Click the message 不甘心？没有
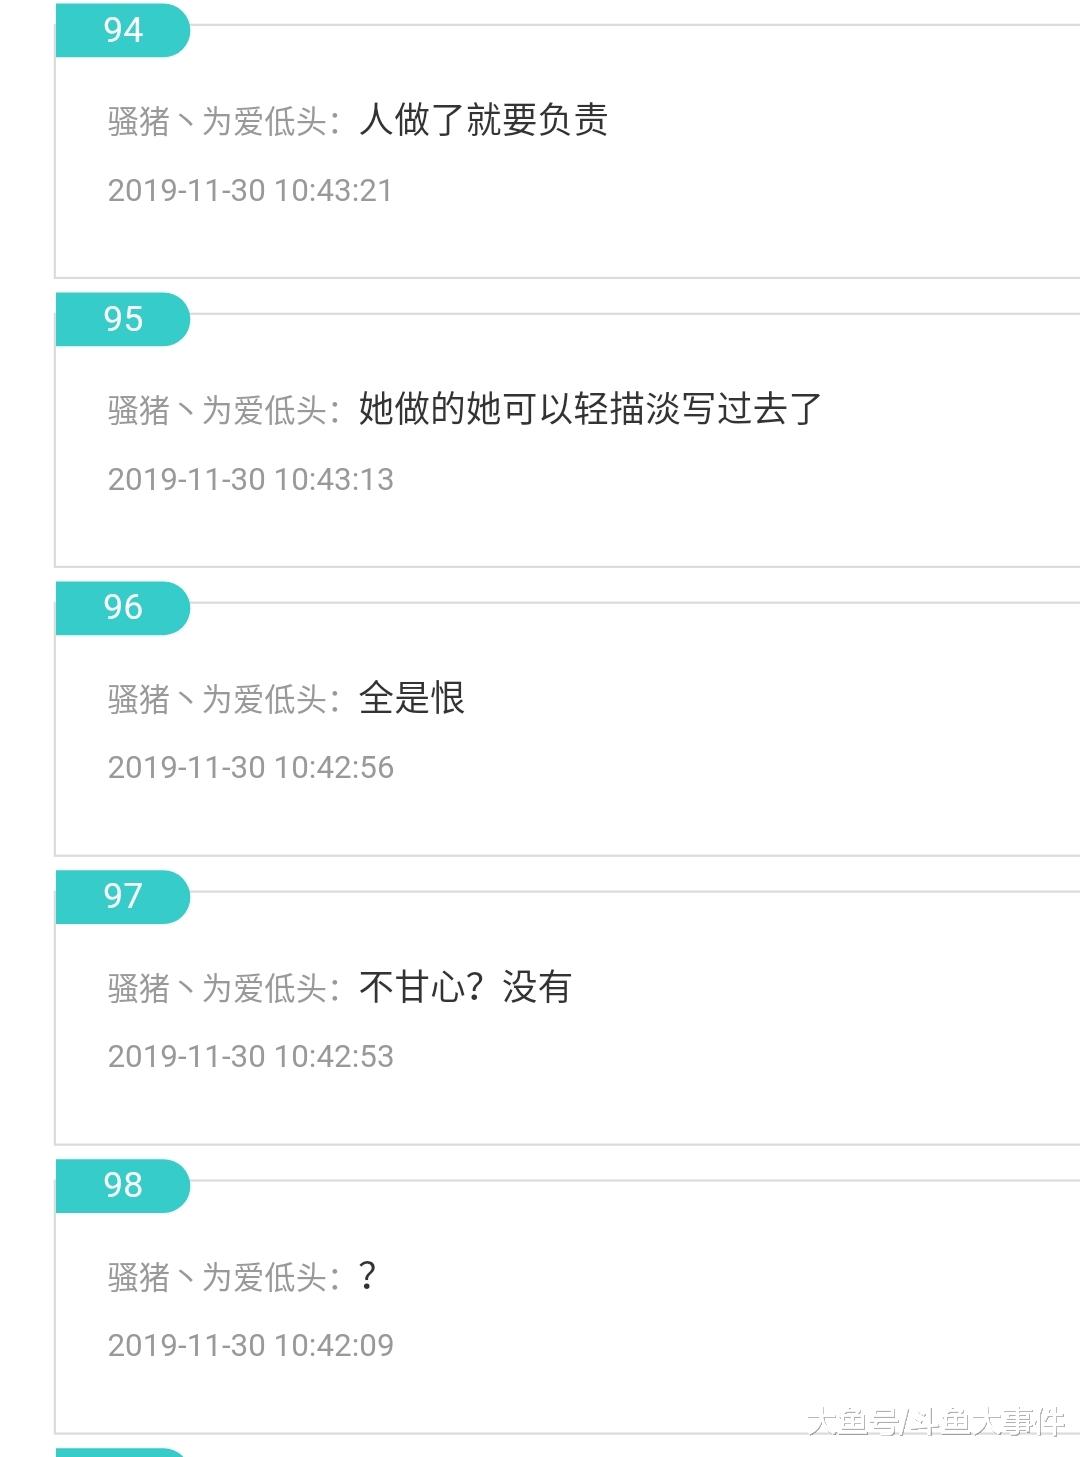This screenshot has height=1457, width=1080. (465, 987)
